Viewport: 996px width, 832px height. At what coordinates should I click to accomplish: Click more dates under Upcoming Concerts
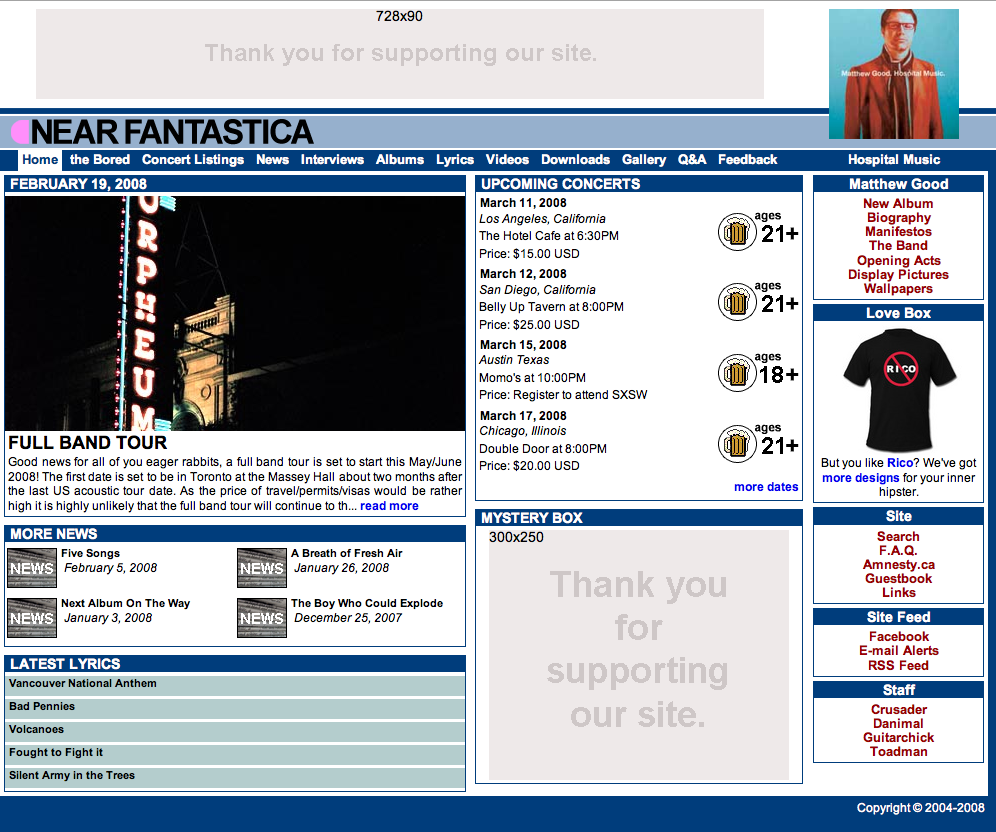(x=766, y=486)
